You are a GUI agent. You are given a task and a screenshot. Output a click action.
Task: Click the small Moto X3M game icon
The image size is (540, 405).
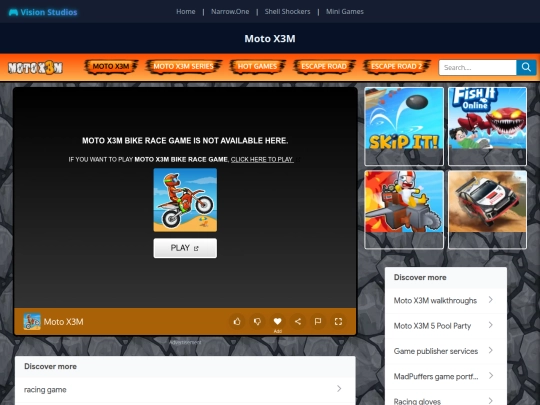(32, 322)
